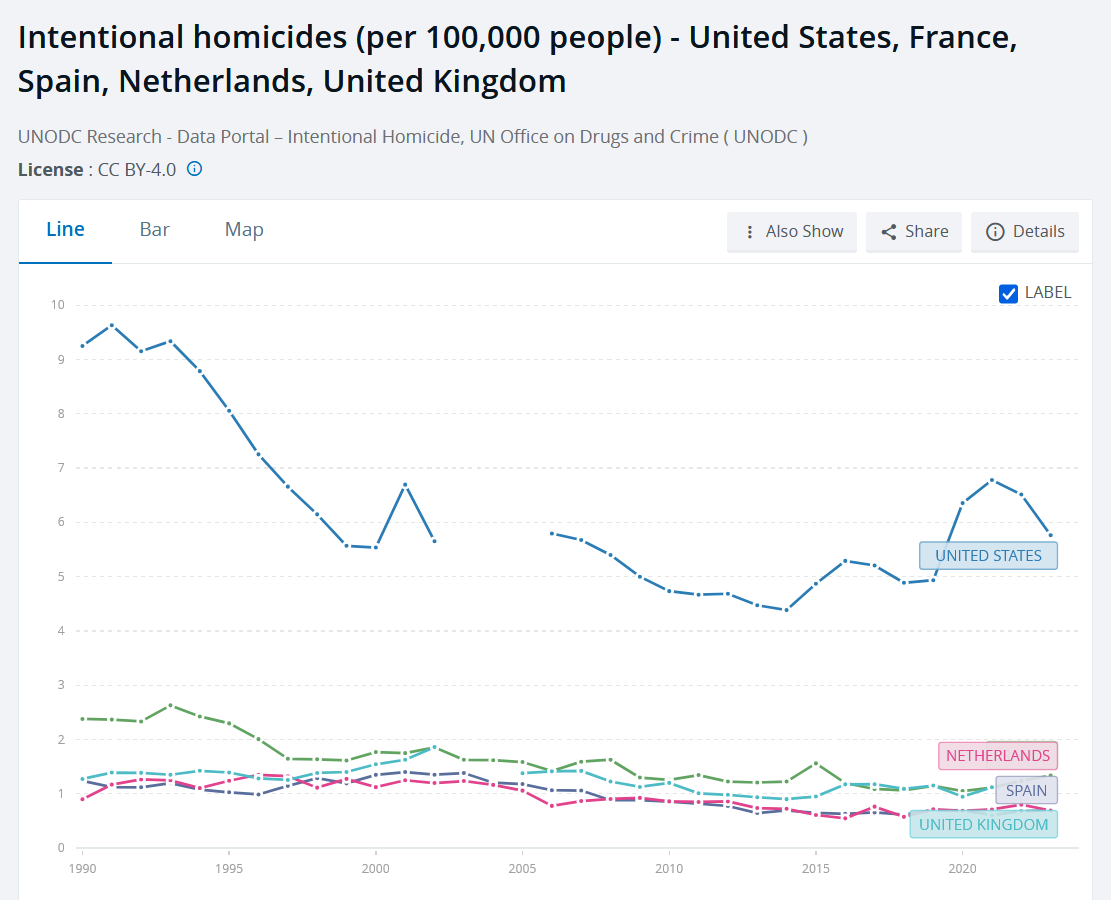This screenshot has width=1111, height=900.
Task: Uncheck the LABEL checkbox
Action: coord(1008,293)
